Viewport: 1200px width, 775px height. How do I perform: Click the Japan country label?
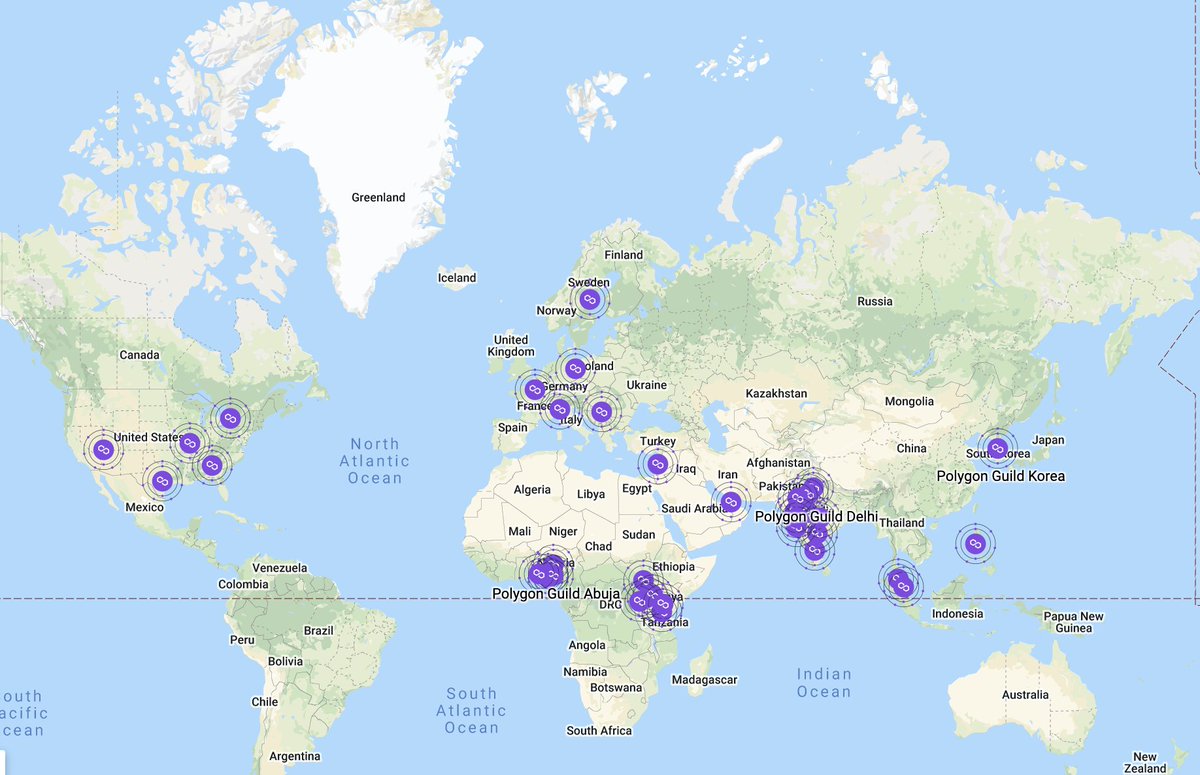[1048, 440]
